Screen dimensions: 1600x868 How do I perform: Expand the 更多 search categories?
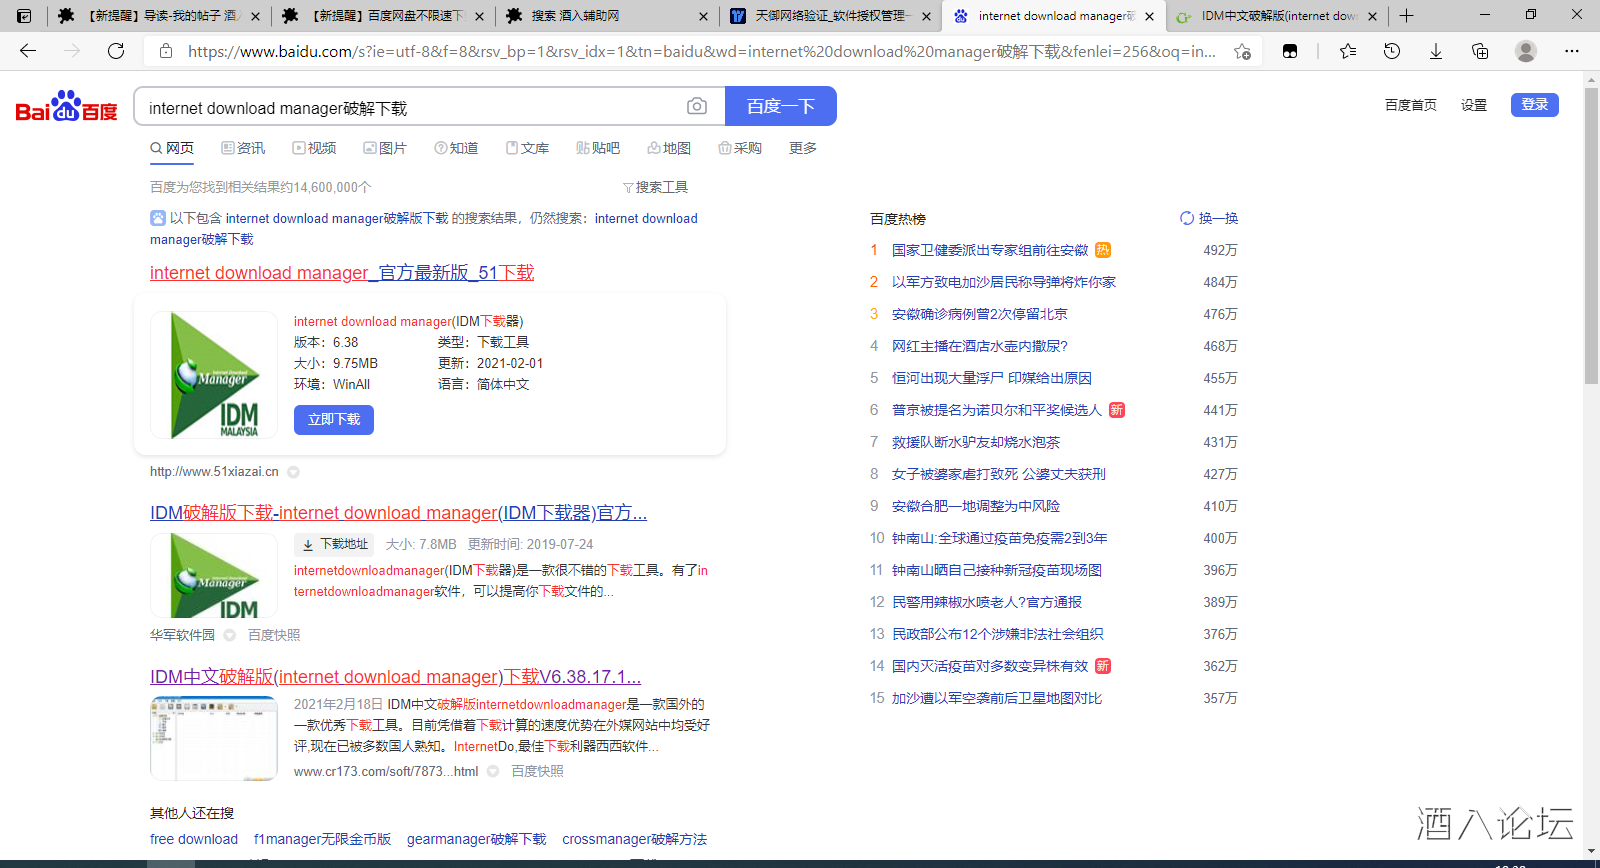click(803, 148)
